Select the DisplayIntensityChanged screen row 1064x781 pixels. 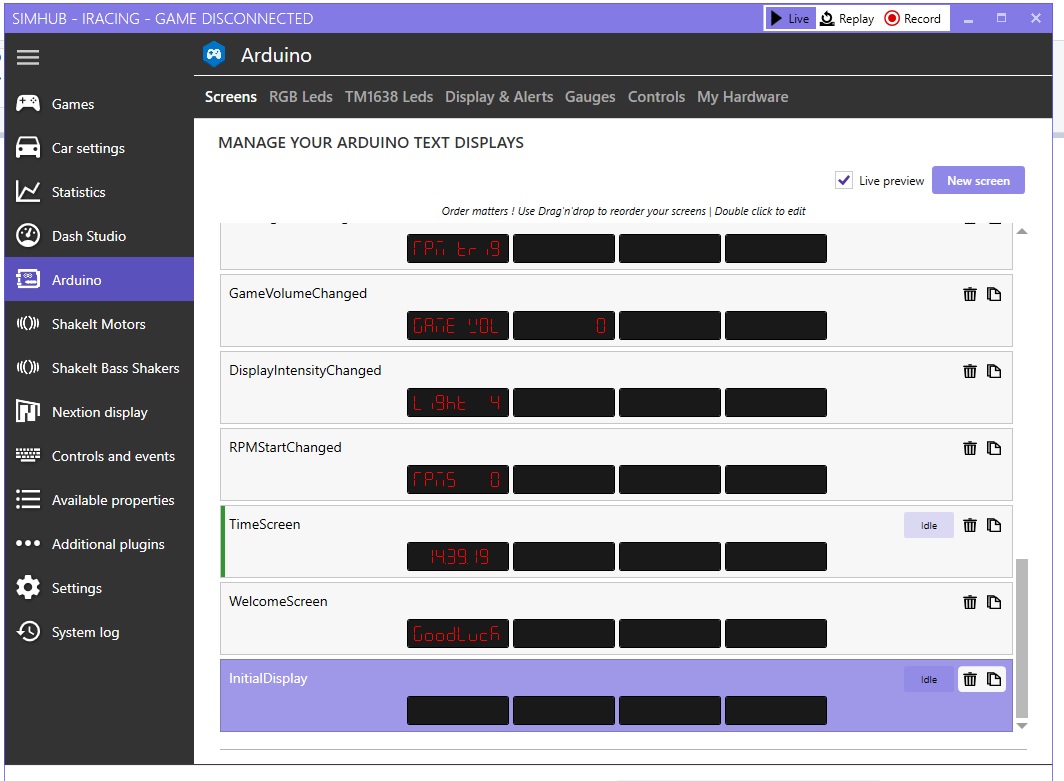[x=616, y=387]
